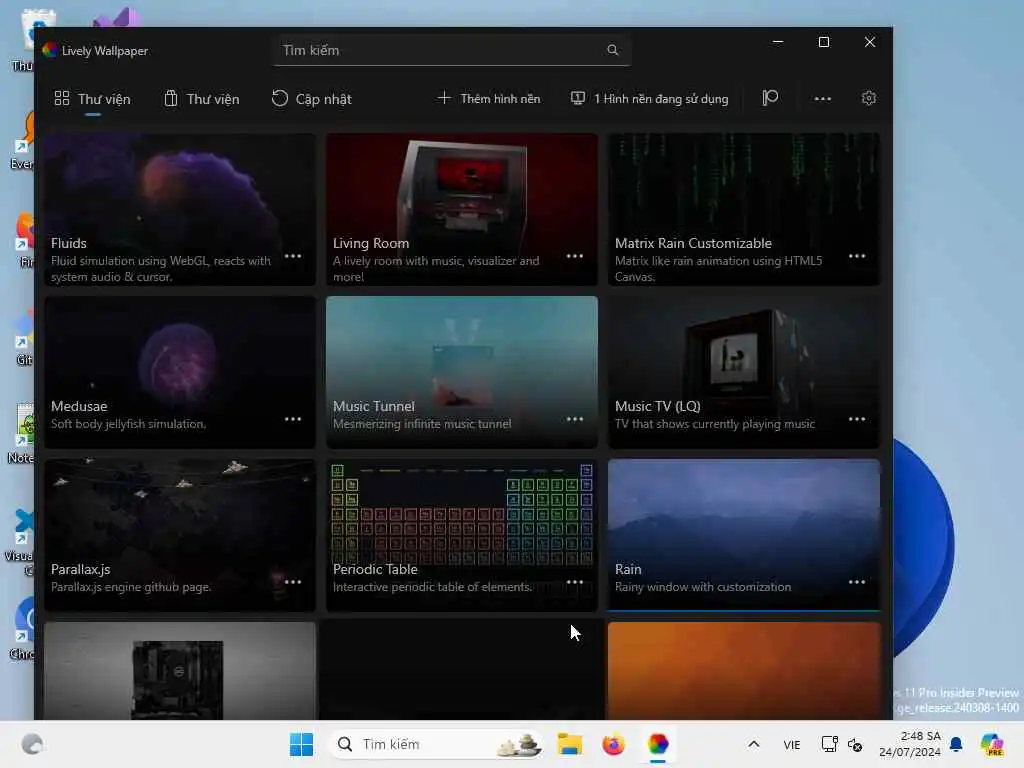Open the Copilot preview icon in taskbar
This screenshot has width=1024, height=768.
pyautogui.click(x=992, y=744)
